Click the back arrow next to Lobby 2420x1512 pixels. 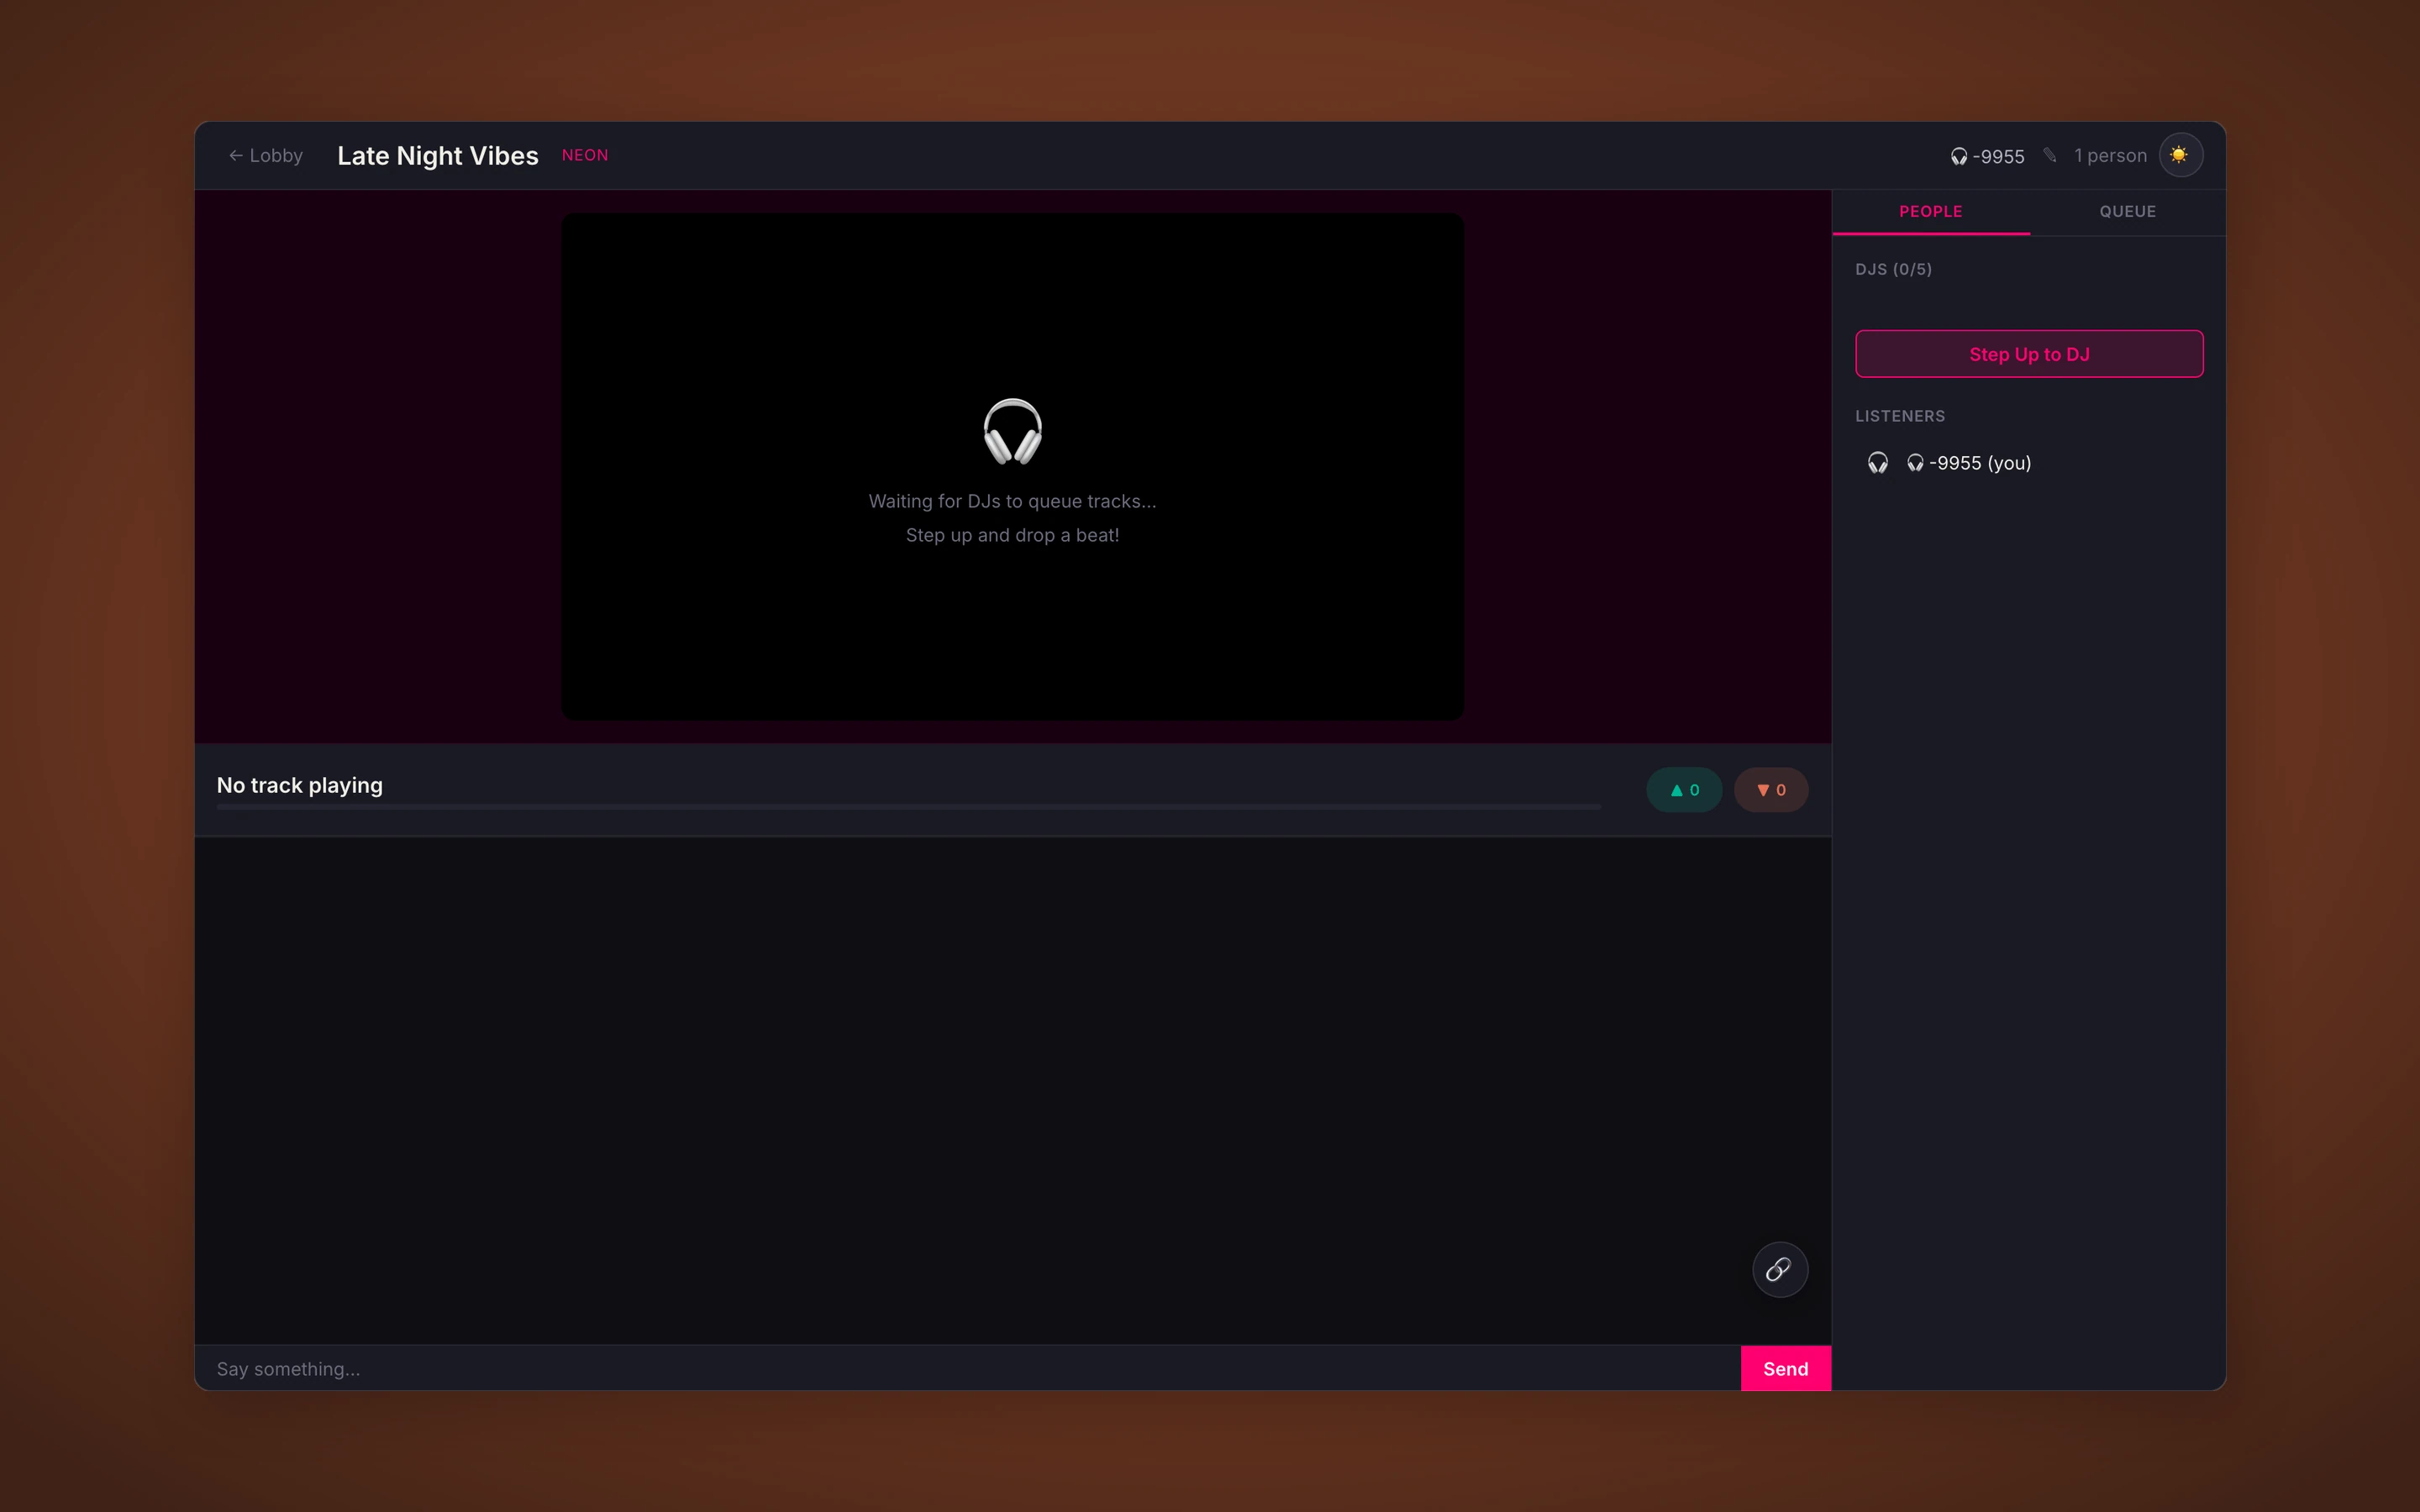236,155
